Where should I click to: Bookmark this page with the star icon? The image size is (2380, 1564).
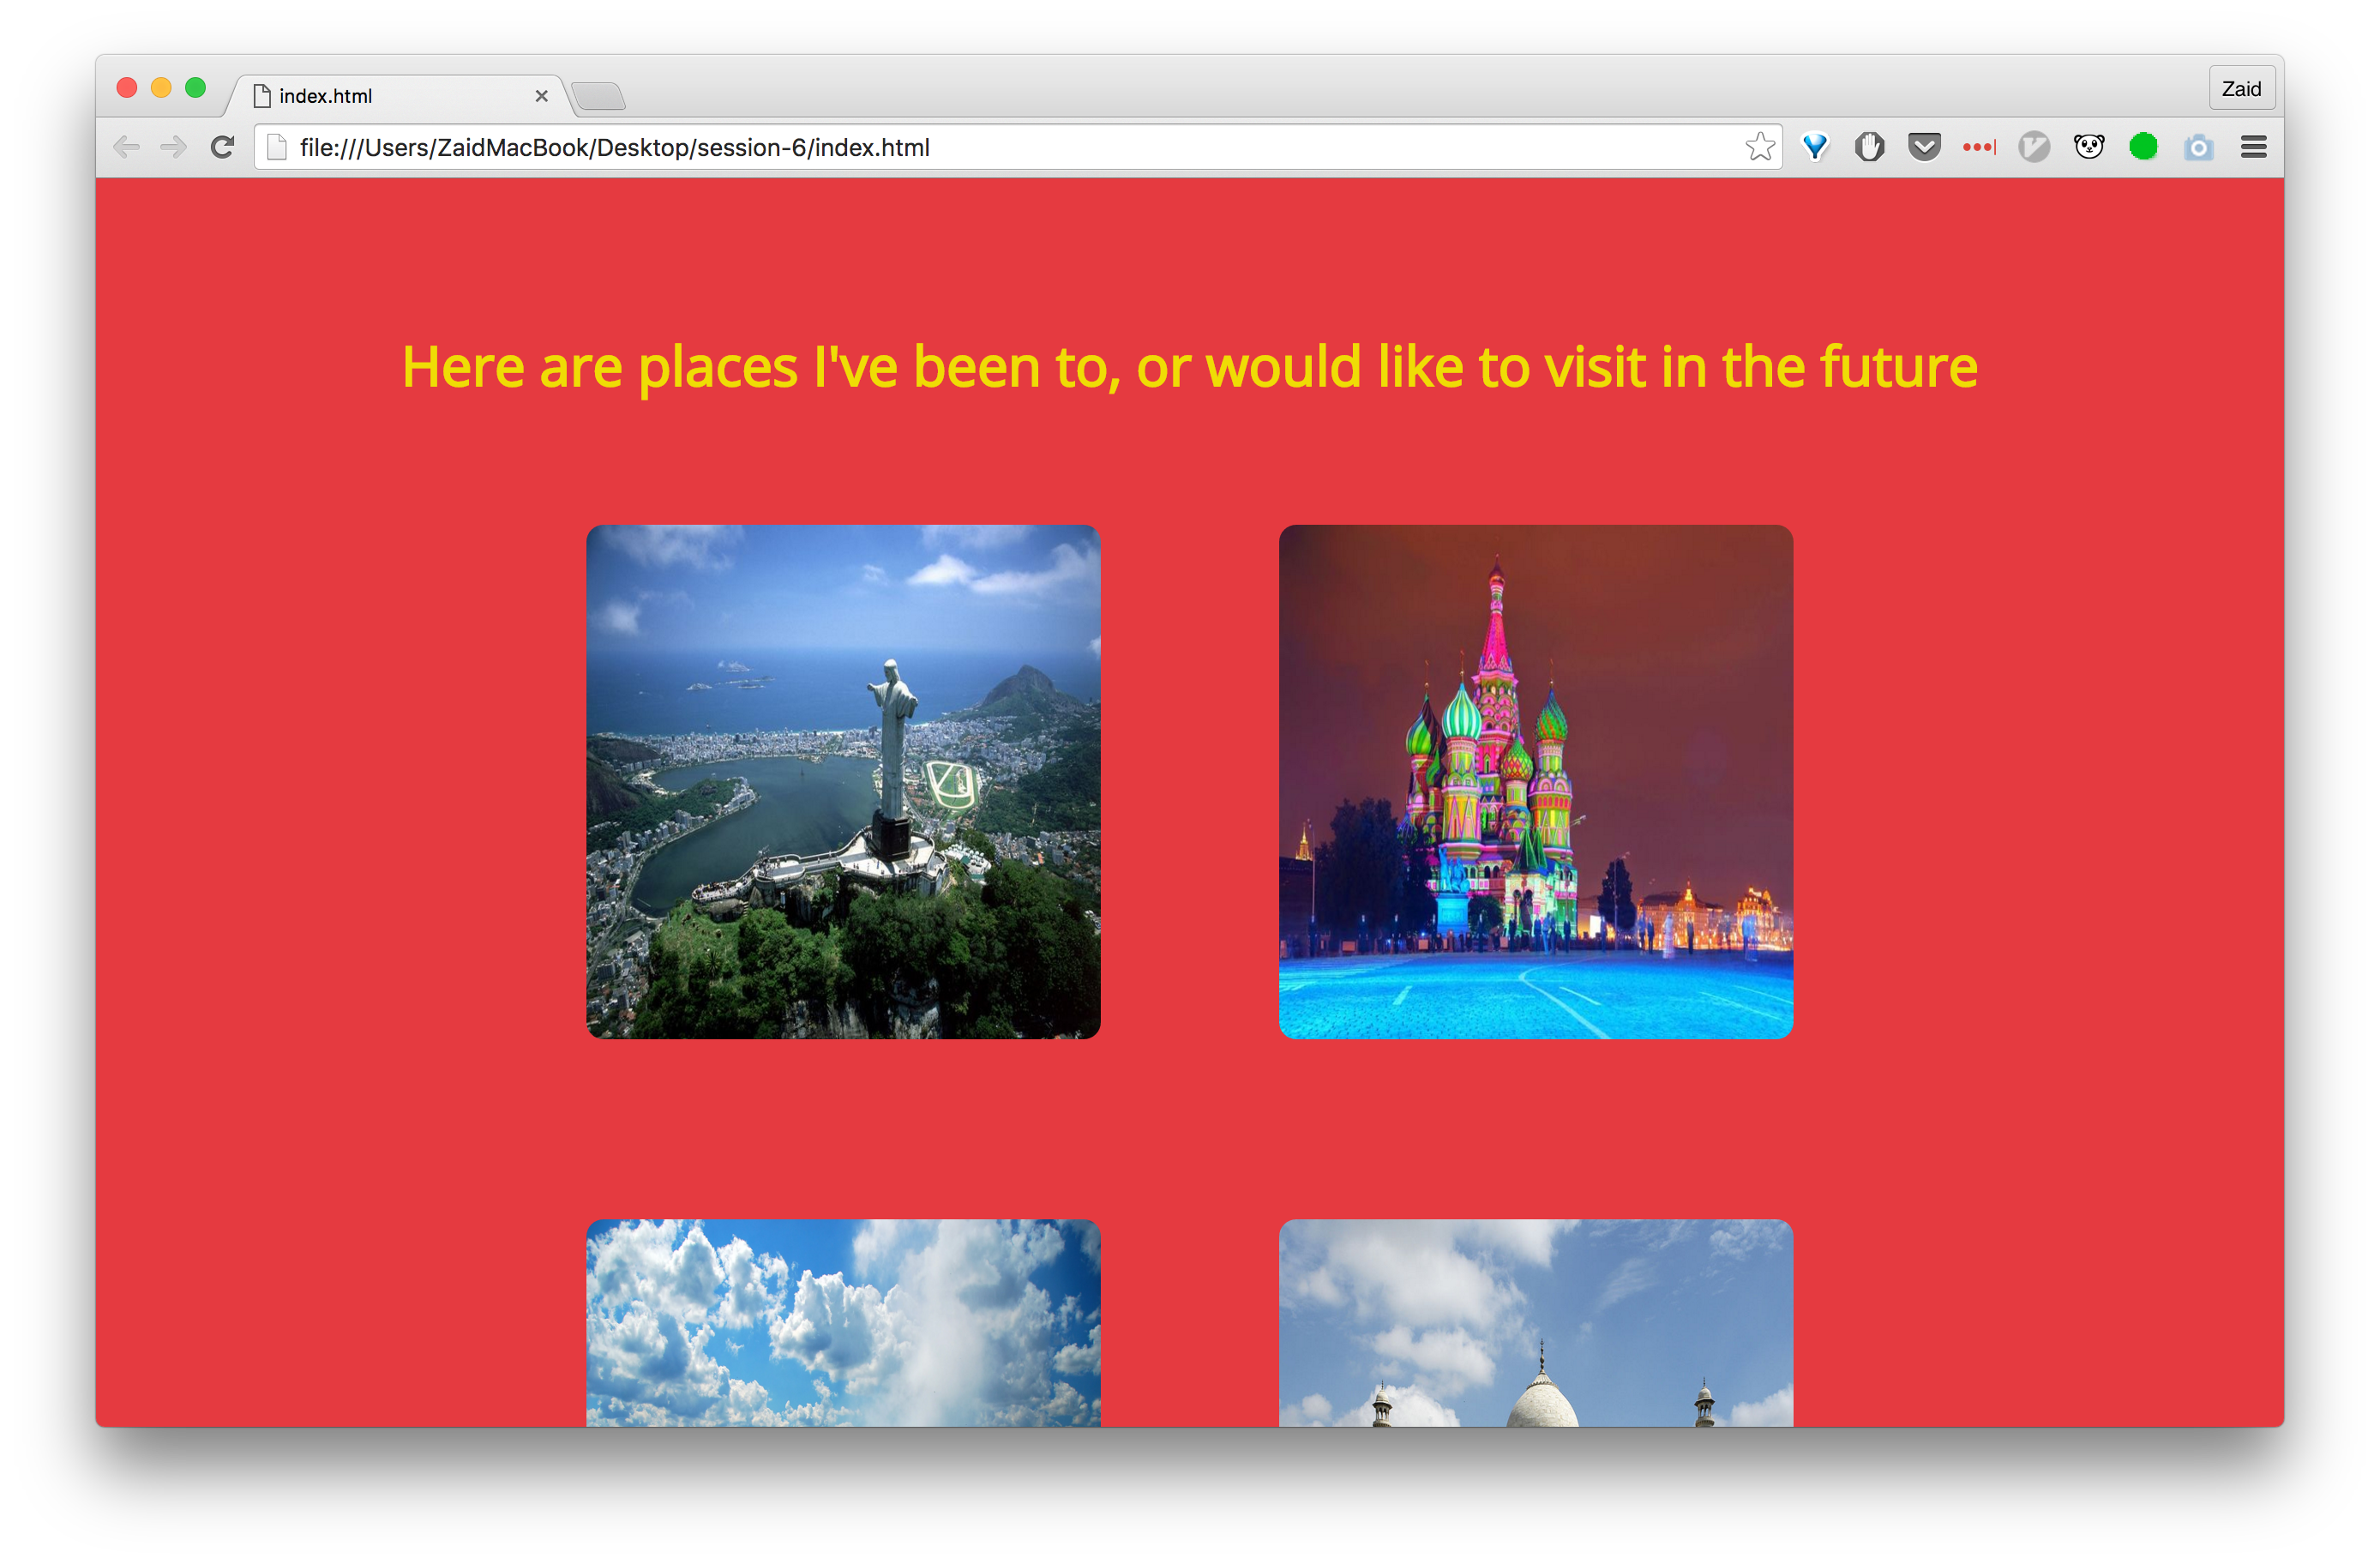(x=1760, y=147)
